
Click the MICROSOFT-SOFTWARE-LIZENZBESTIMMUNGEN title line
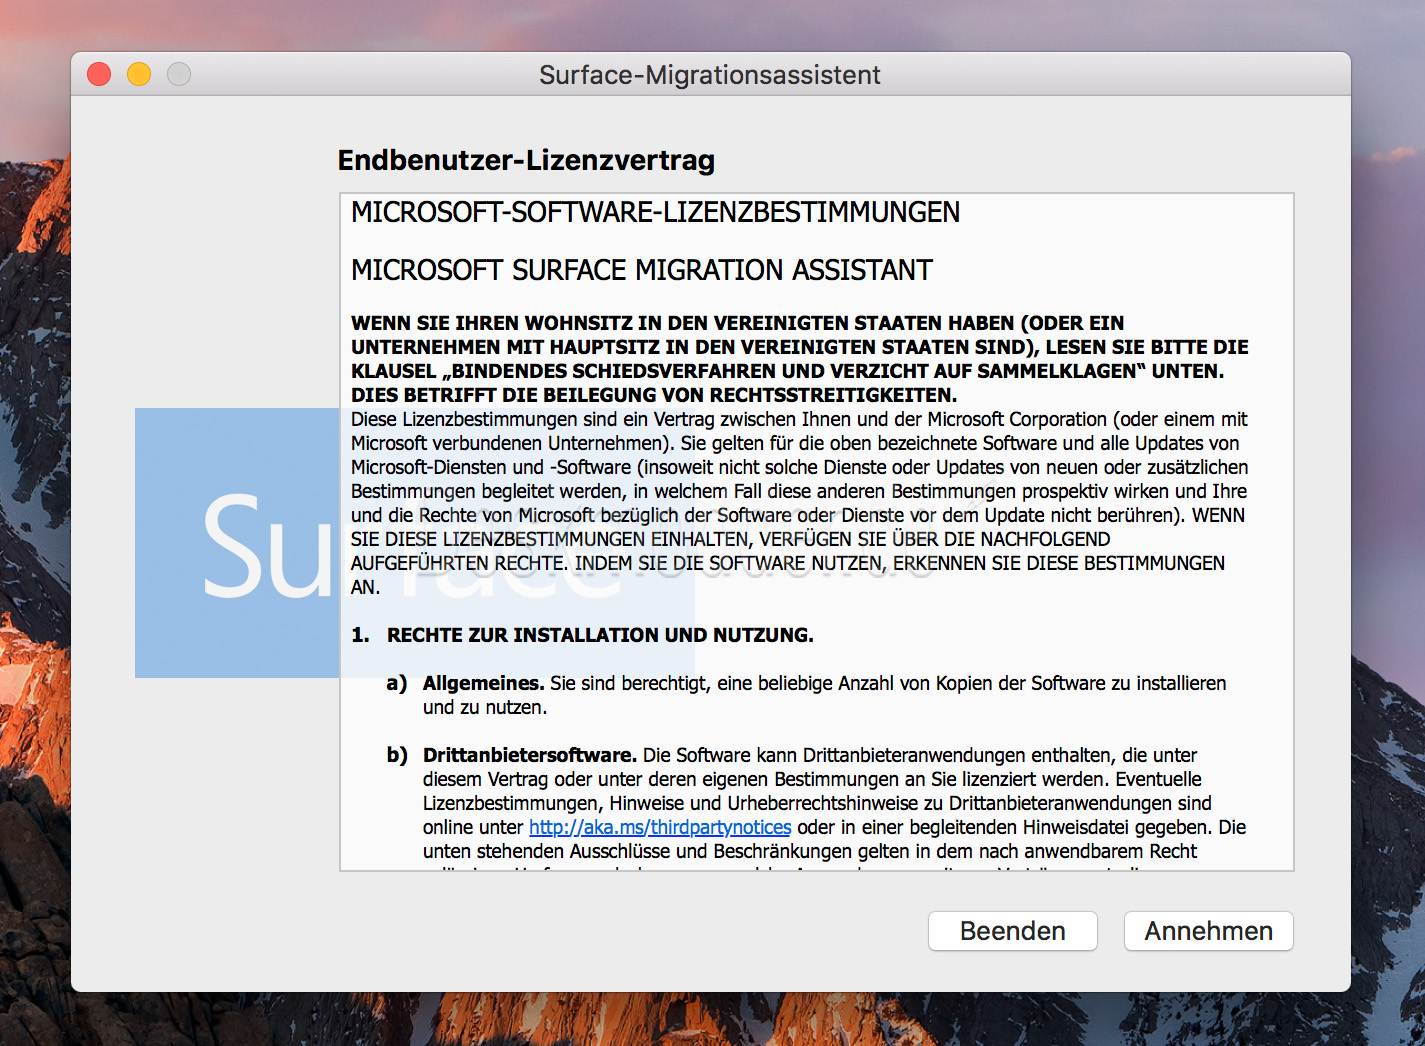click(x=655, y=212)
